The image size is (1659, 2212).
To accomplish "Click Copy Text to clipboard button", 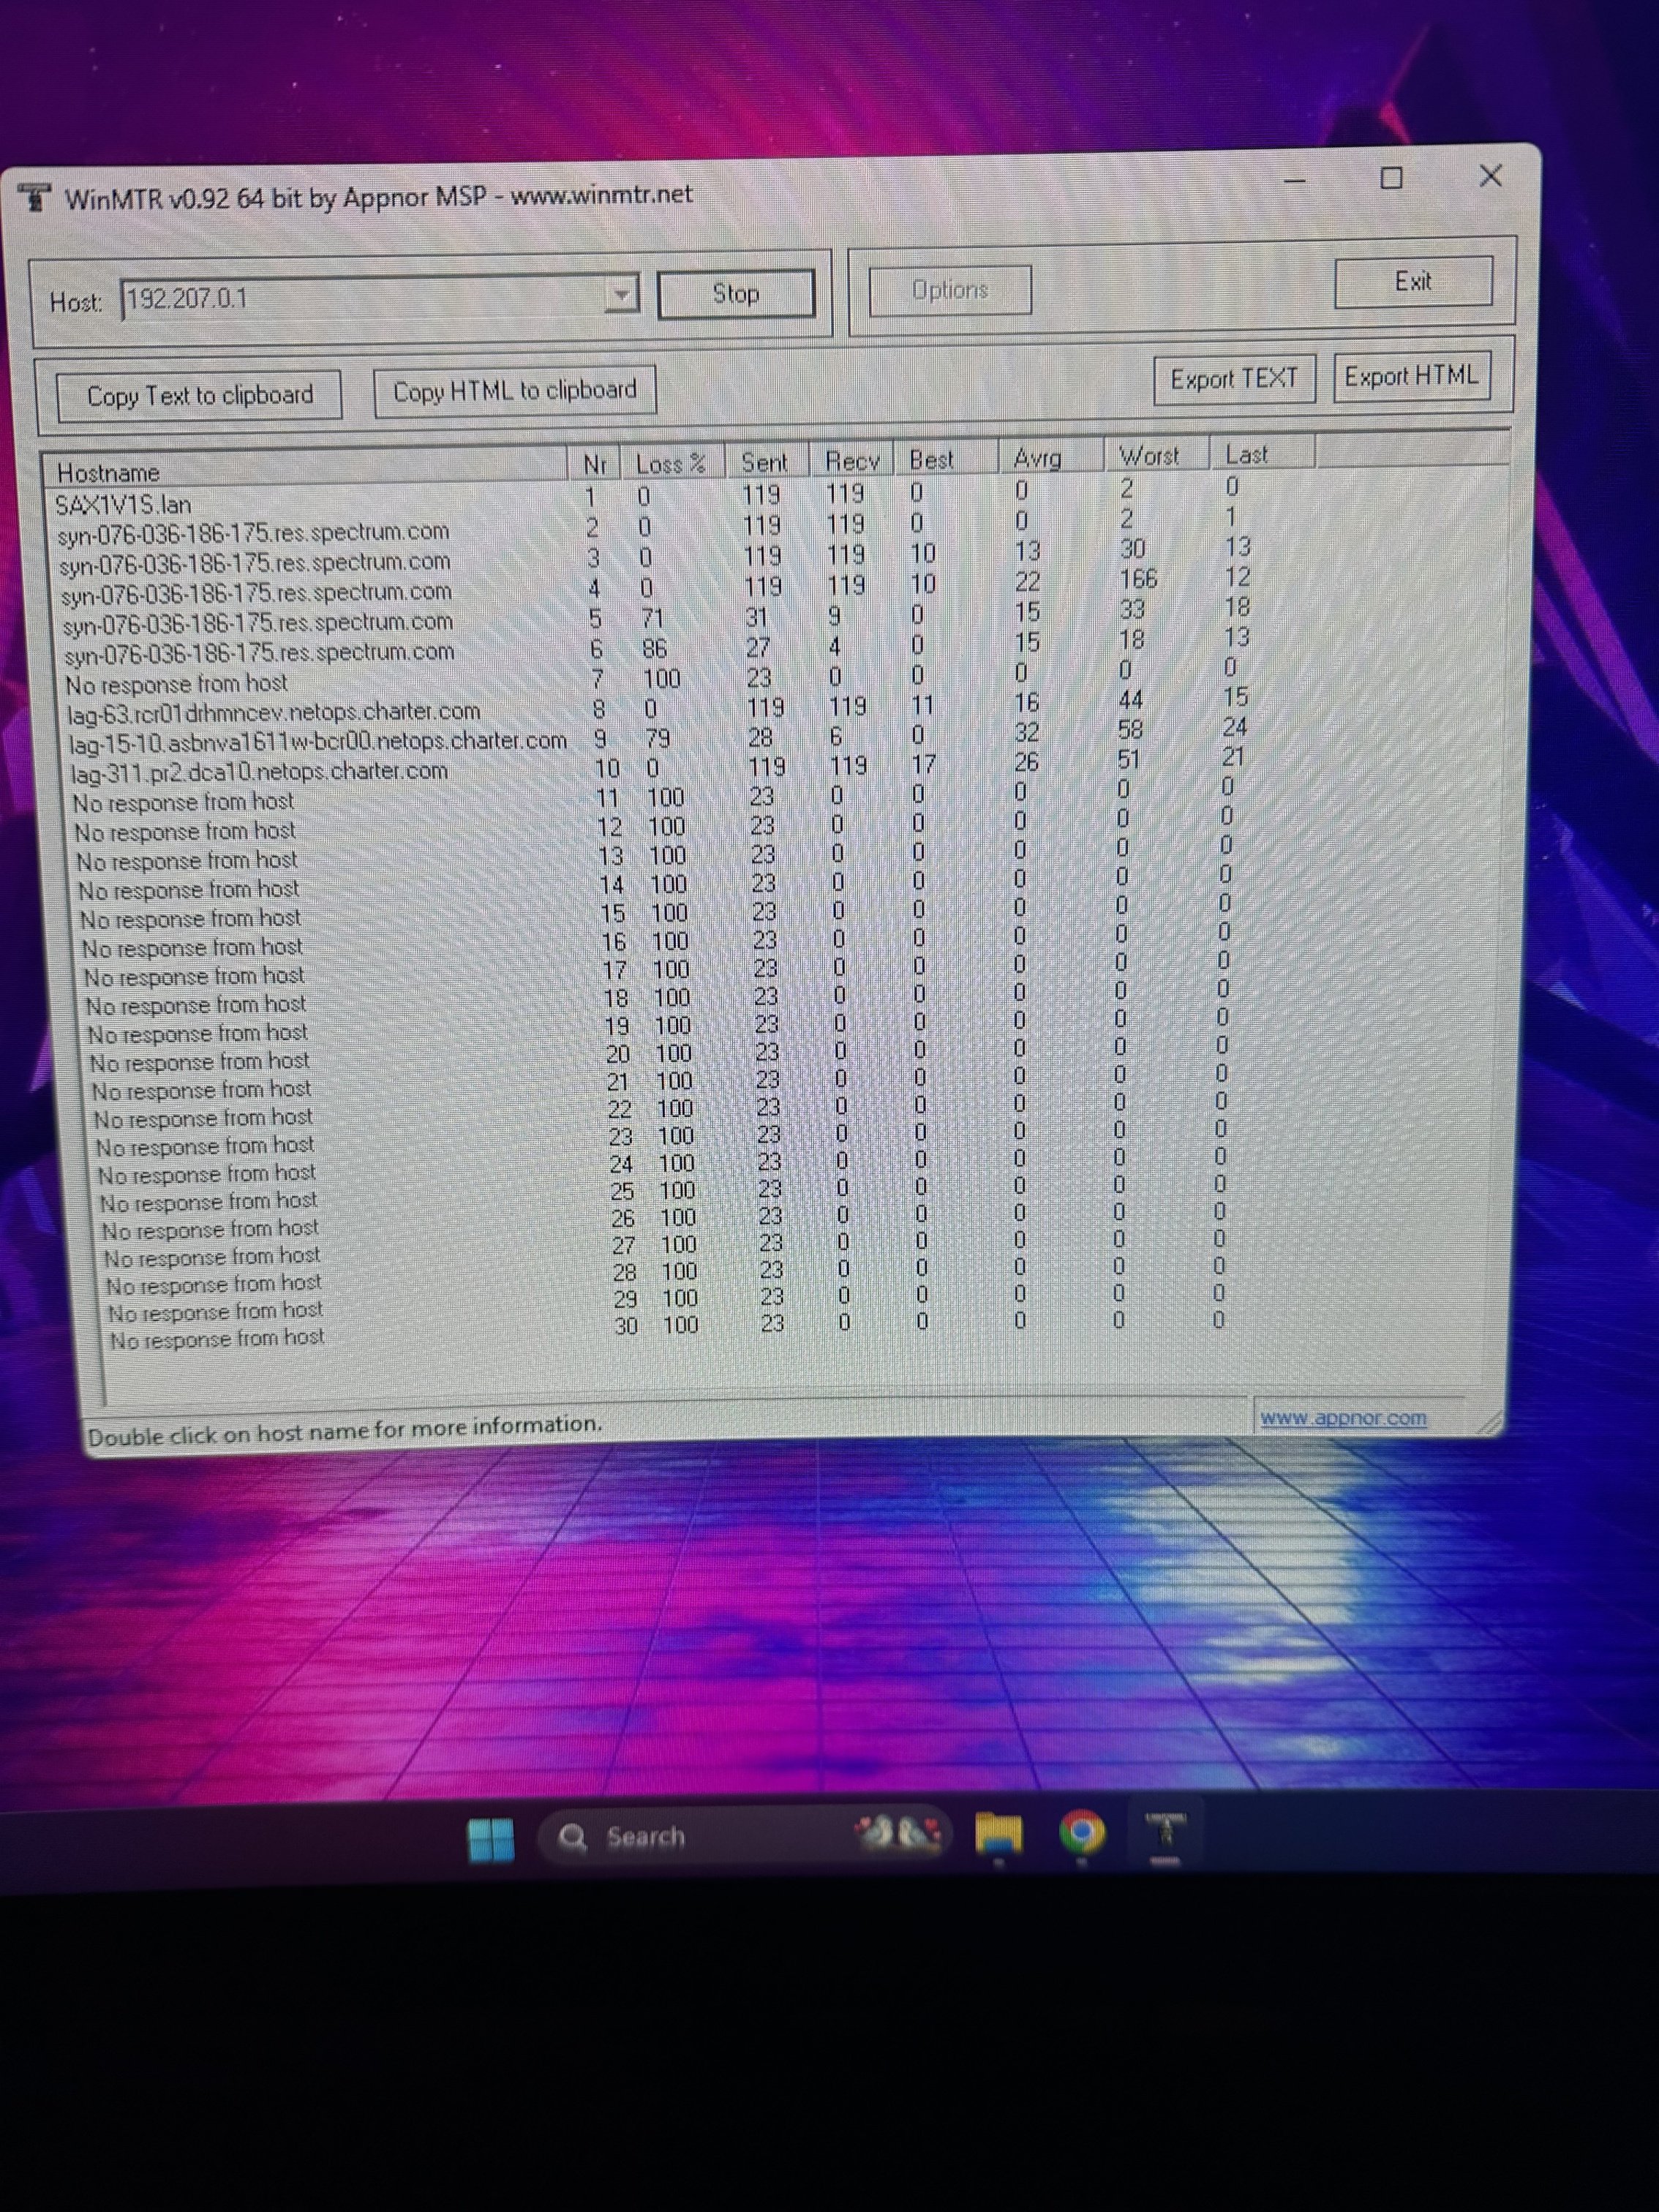I will point(199,396).
